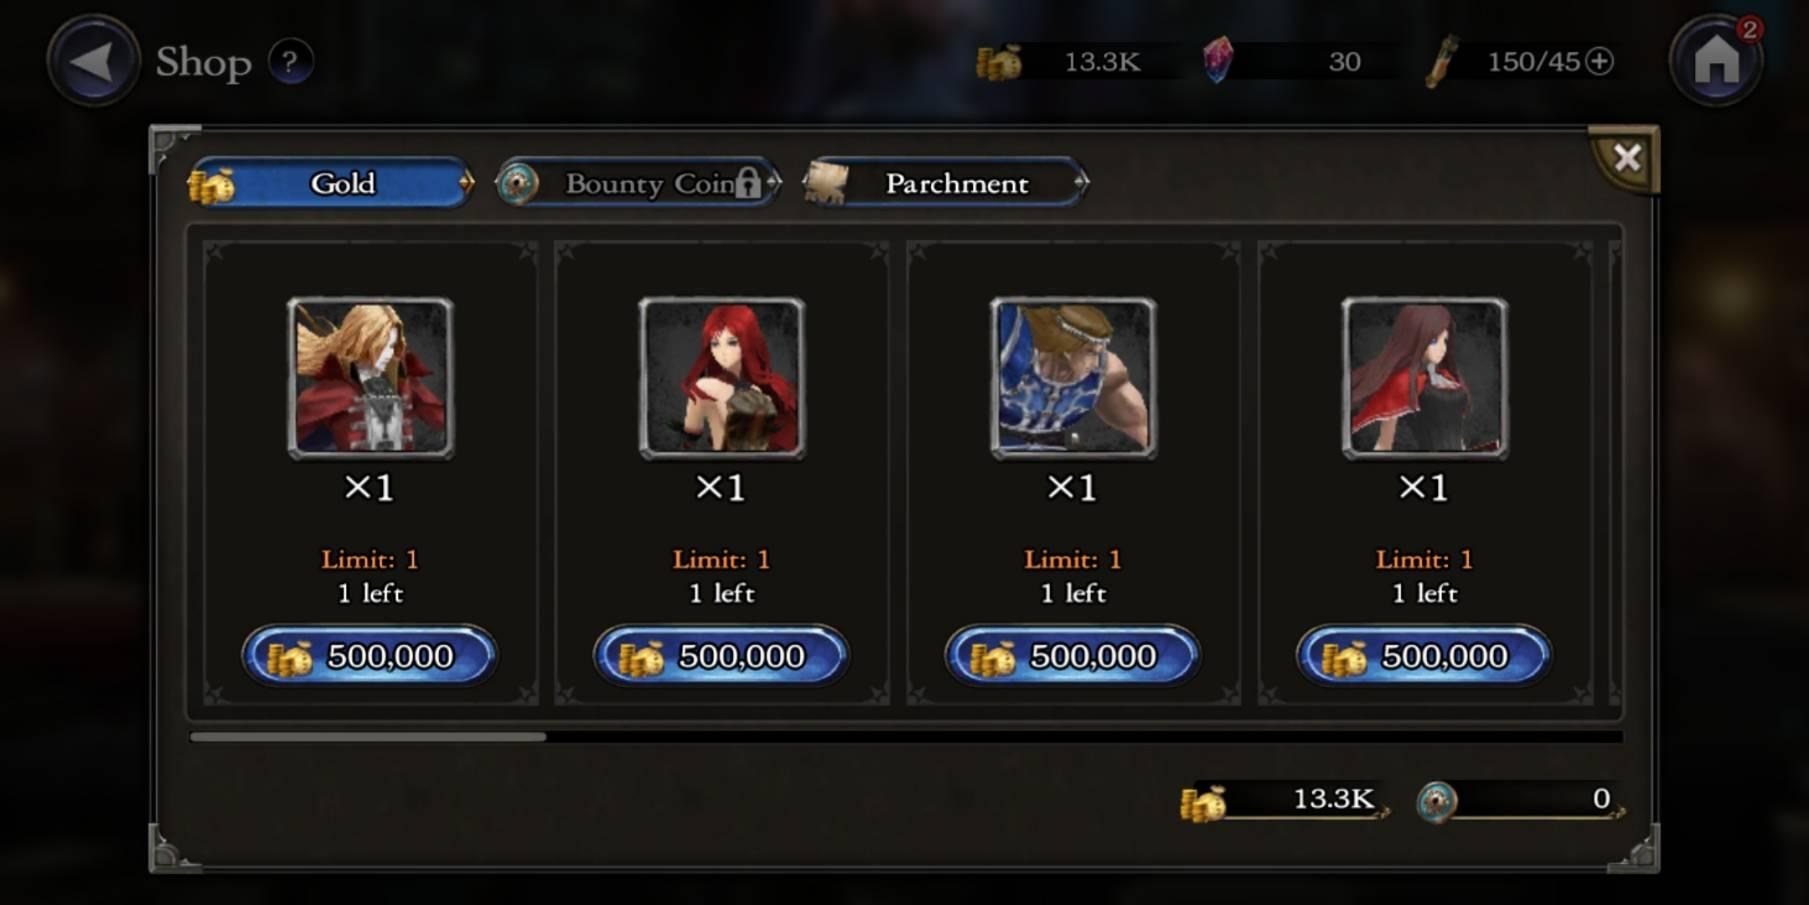This screenshot has height=905, width=1809.
Task: Buy the blonde vampire character for 500,000
Action: pyautogui.click(x=369, y=656)
